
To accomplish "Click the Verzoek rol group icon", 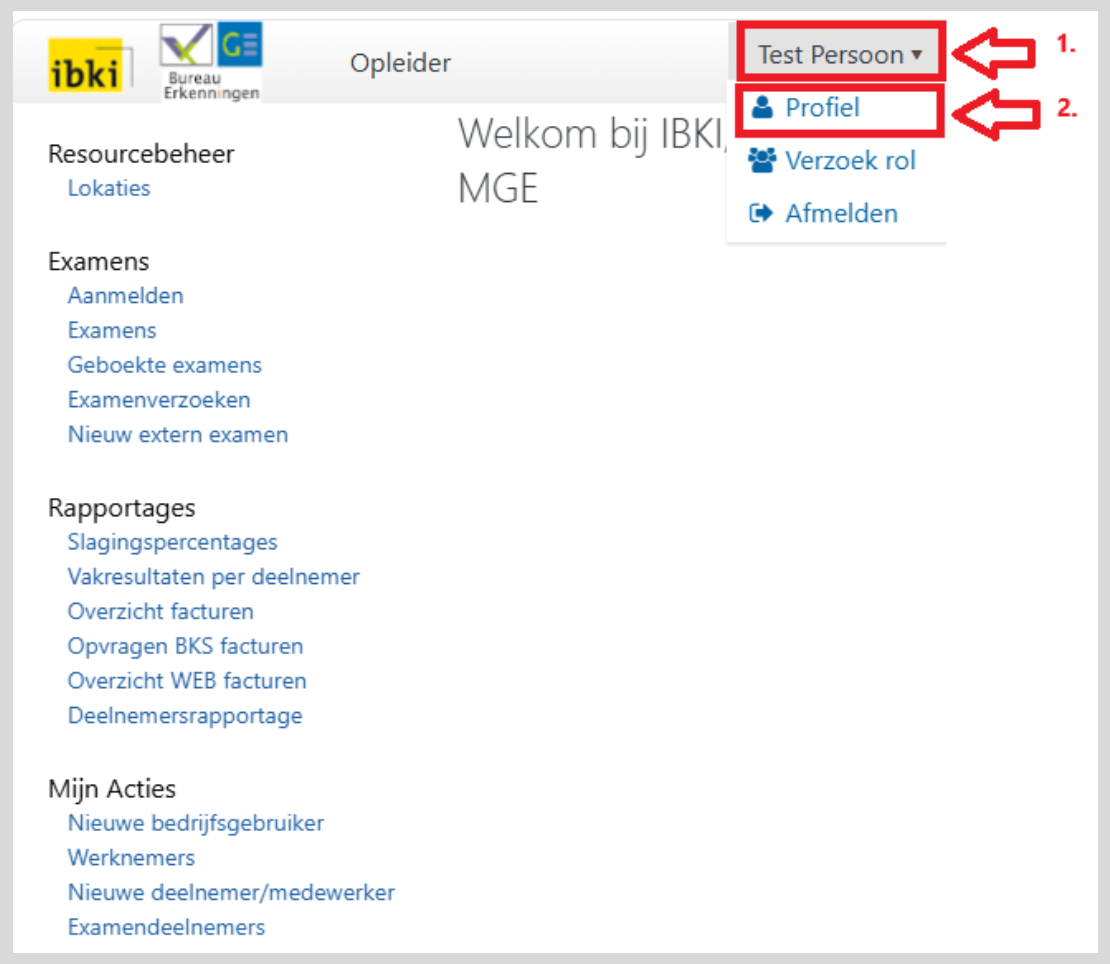I will click(762, 161).
